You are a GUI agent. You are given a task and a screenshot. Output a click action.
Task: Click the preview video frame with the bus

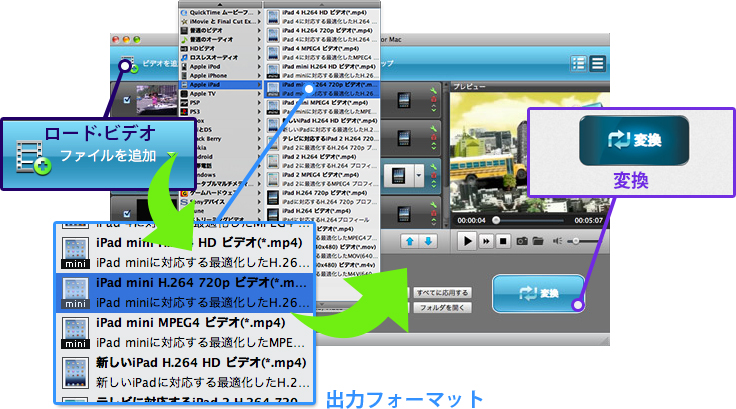click(x=529, y=152)
